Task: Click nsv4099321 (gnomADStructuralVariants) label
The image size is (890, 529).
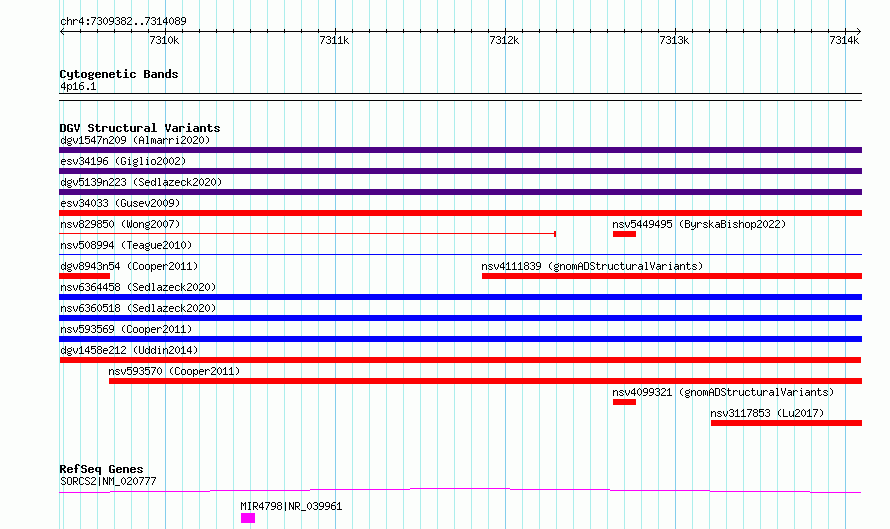Action: [723, 392]
